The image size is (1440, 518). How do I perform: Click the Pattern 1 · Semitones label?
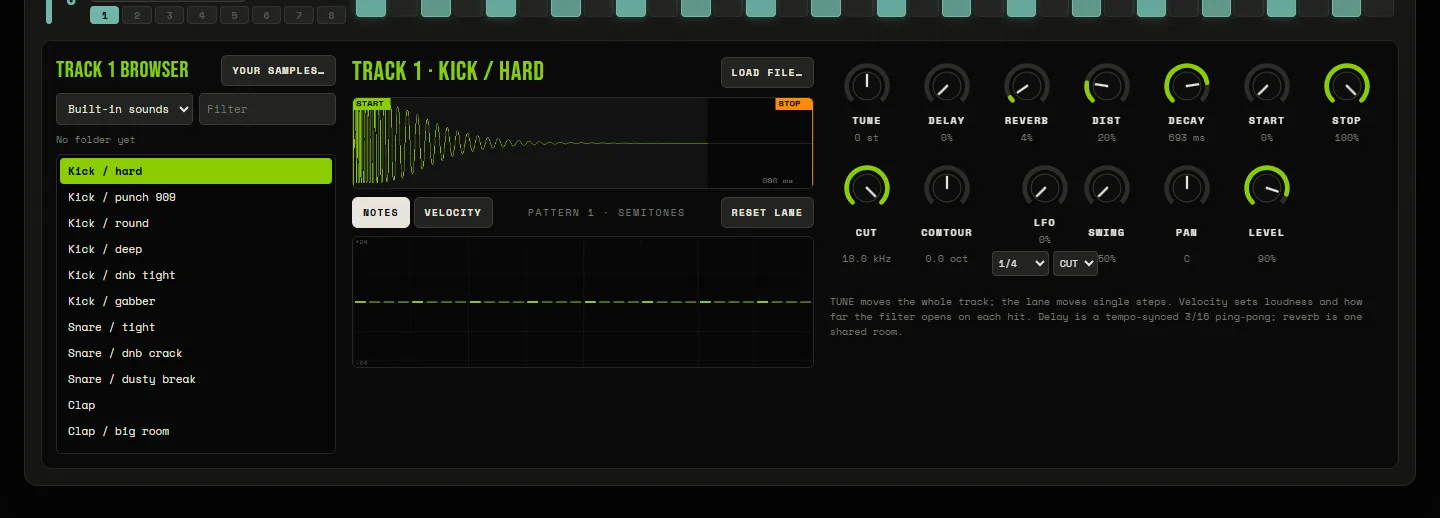point(606,213)
